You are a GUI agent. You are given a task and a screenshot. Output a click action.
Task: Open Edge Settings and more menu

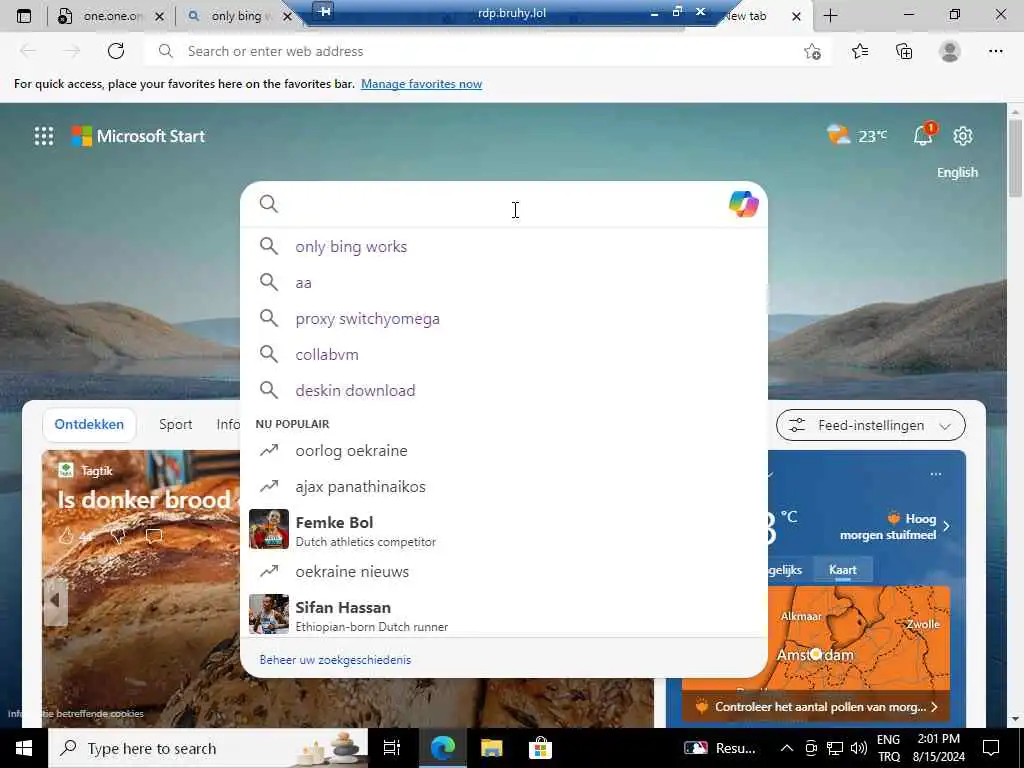point(995,51)
